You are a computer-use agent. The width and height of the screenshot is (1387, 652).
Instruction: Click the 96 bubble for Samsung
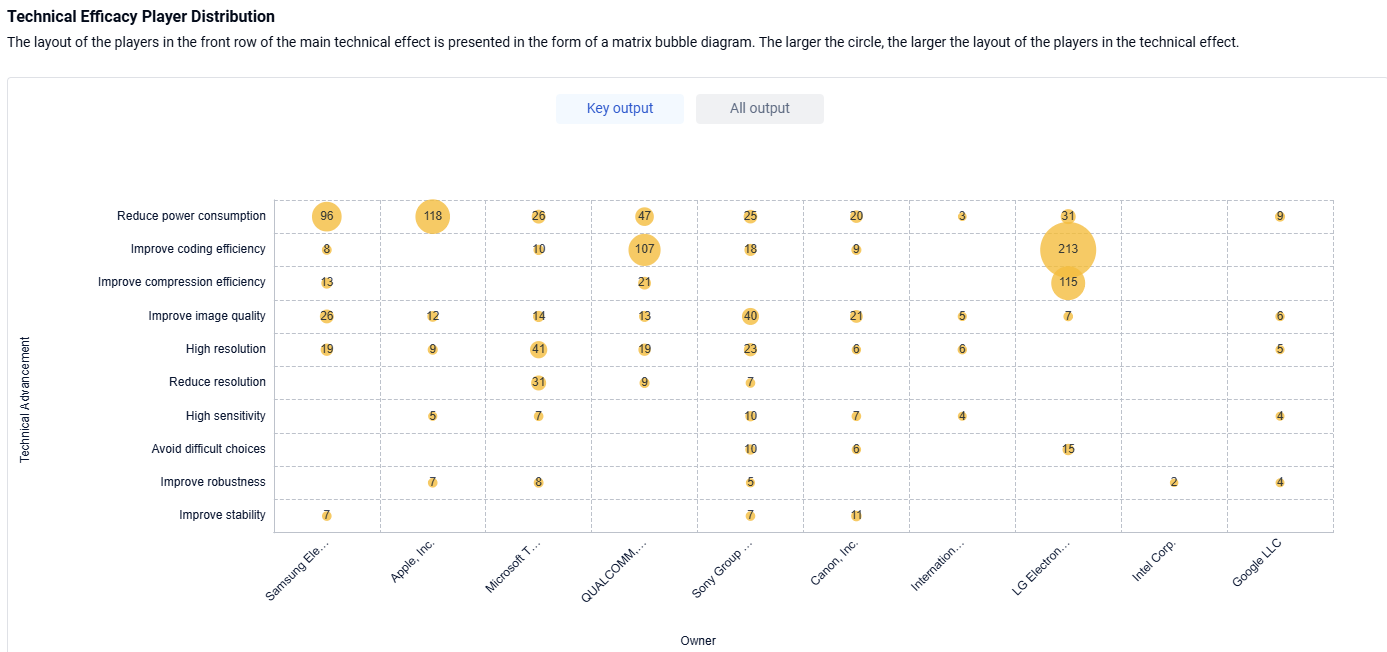(327, 216)
